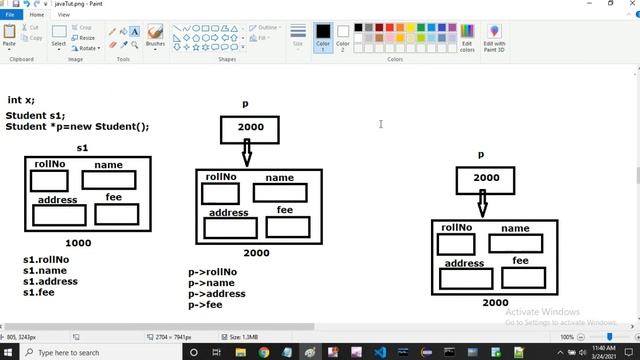Open the Windows Start menu
Screen dimensions: 640x360
9,352
